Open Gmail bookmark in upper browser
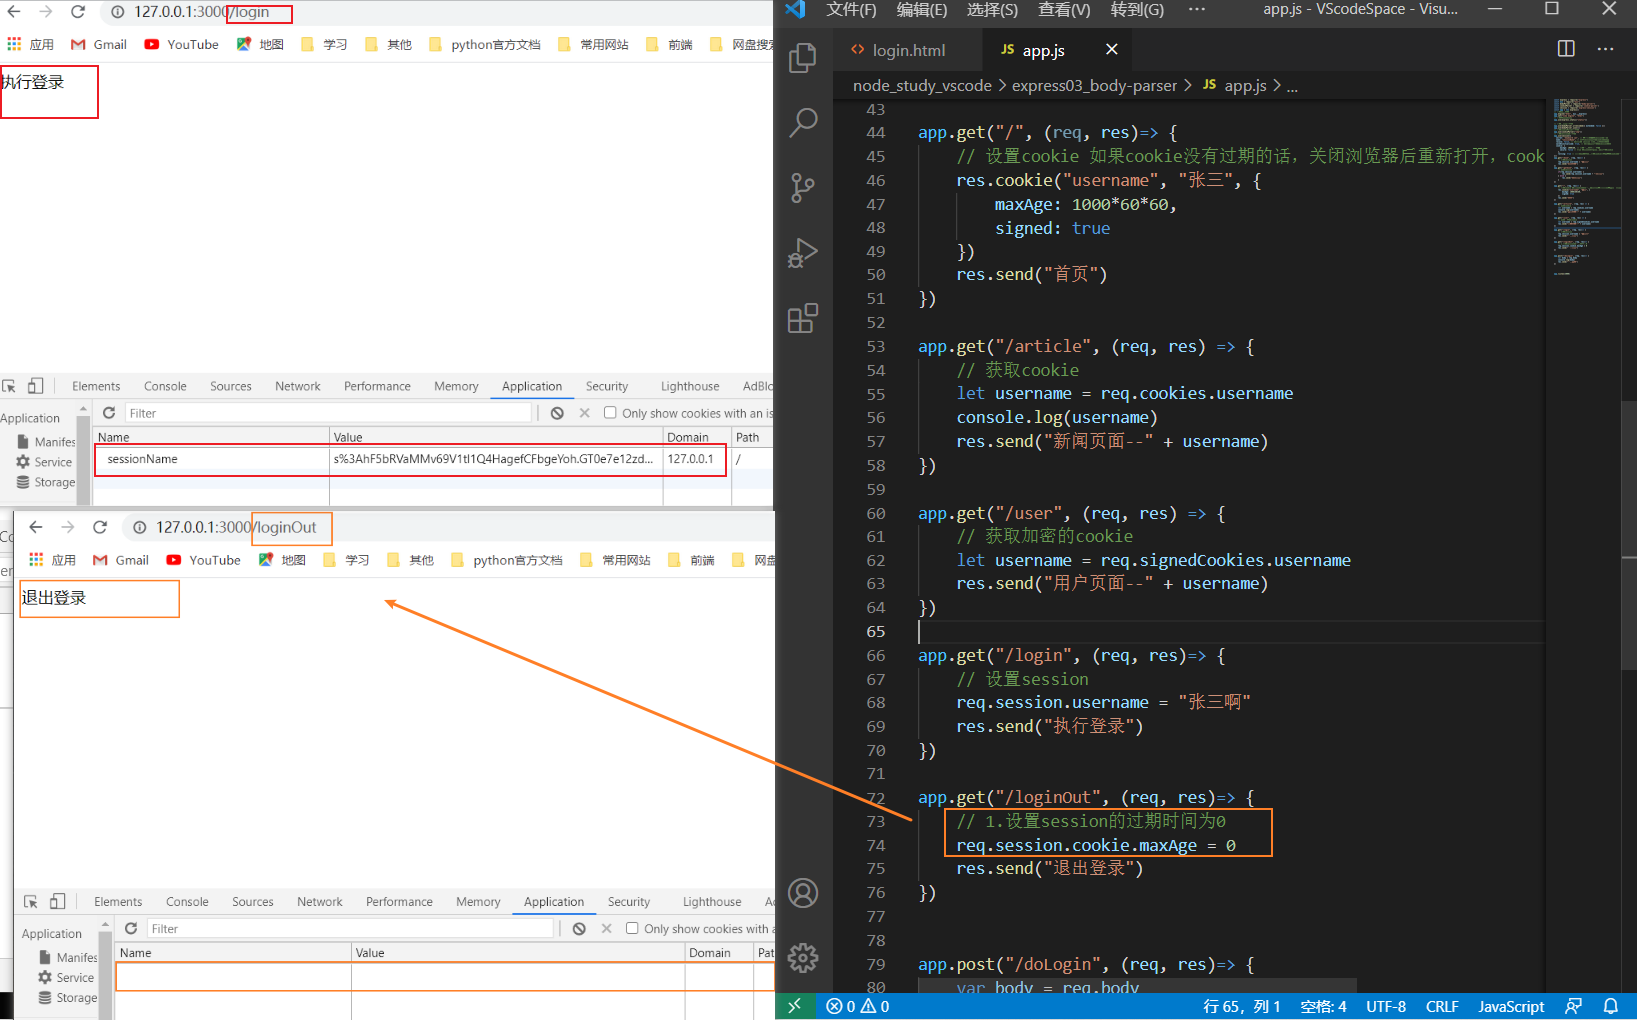 click(99, 44)
